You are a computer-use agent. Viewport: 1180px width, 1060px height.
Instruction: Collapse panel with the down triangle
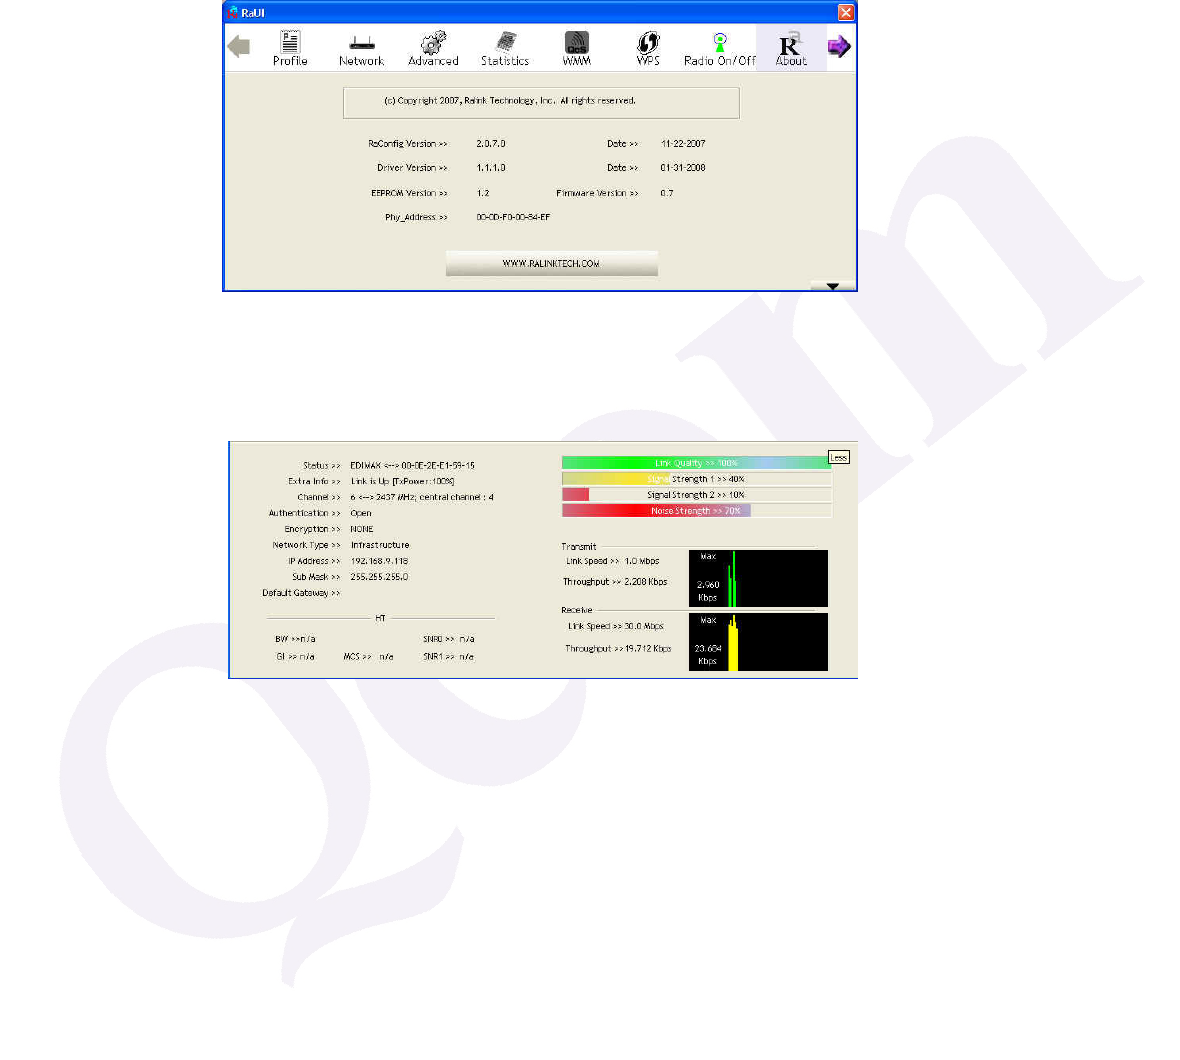click(x=832, y=286)
